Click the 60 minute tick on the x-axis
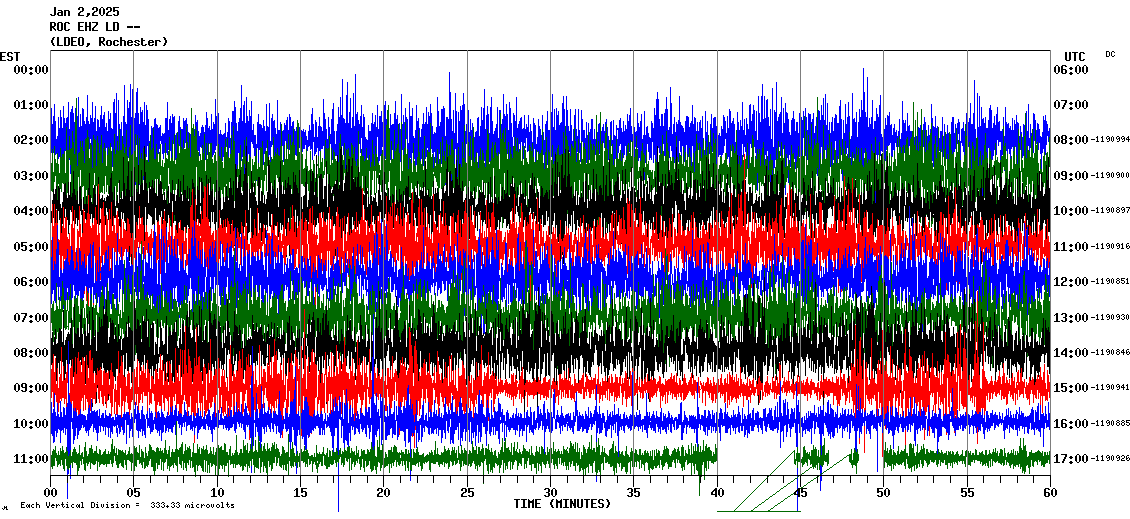 [x=1049, y=492]
